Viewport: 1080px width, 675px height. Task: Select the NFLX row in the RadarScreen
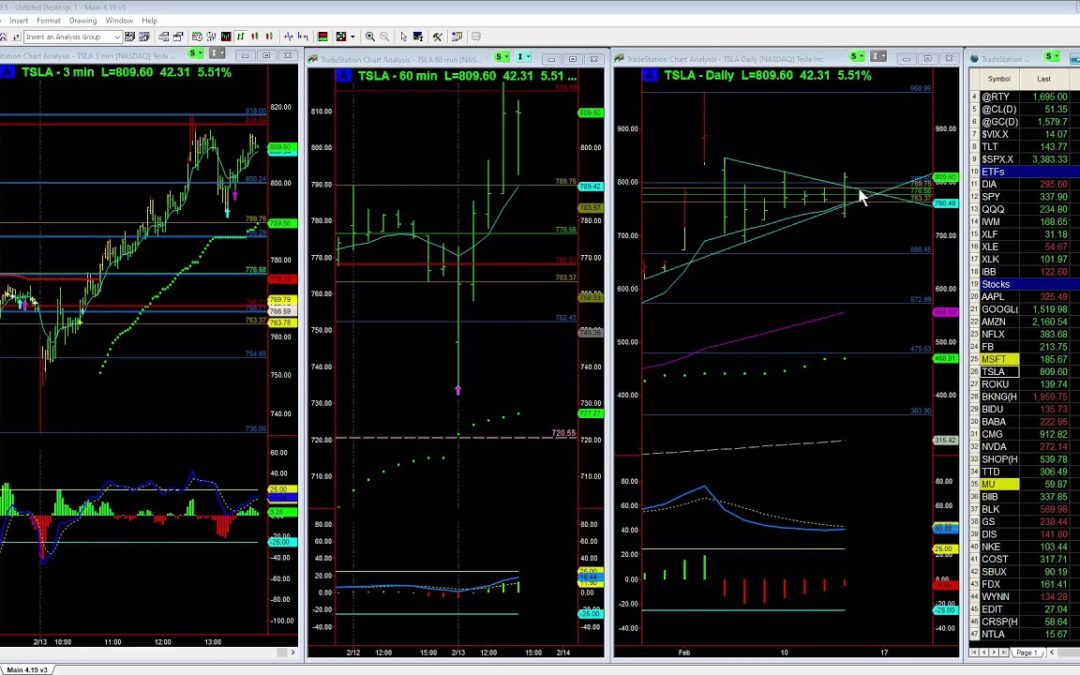[x=1024, y=334]
